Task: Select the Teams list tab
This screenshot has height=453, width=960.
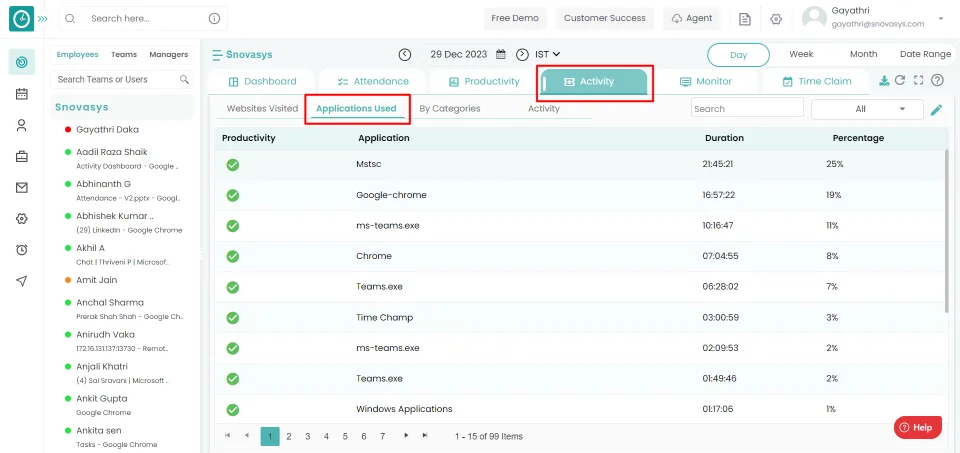Action: (124, 54)
